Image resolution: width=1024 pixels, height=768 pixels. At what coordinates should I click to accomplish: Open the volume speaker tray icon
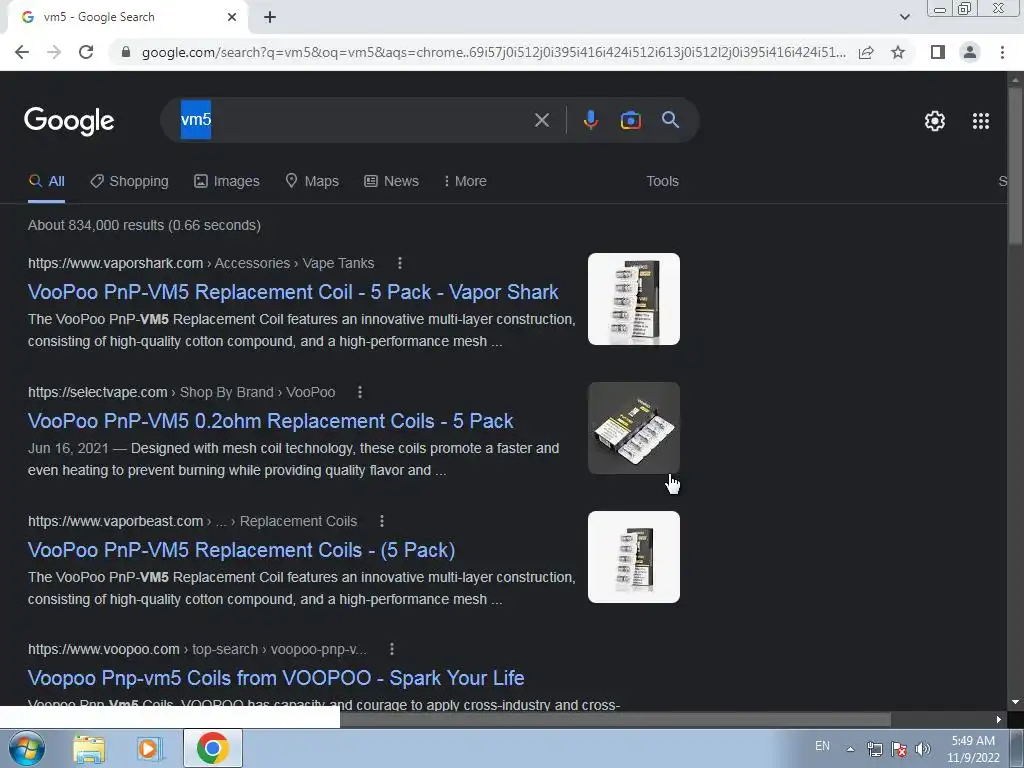point(922,749)
